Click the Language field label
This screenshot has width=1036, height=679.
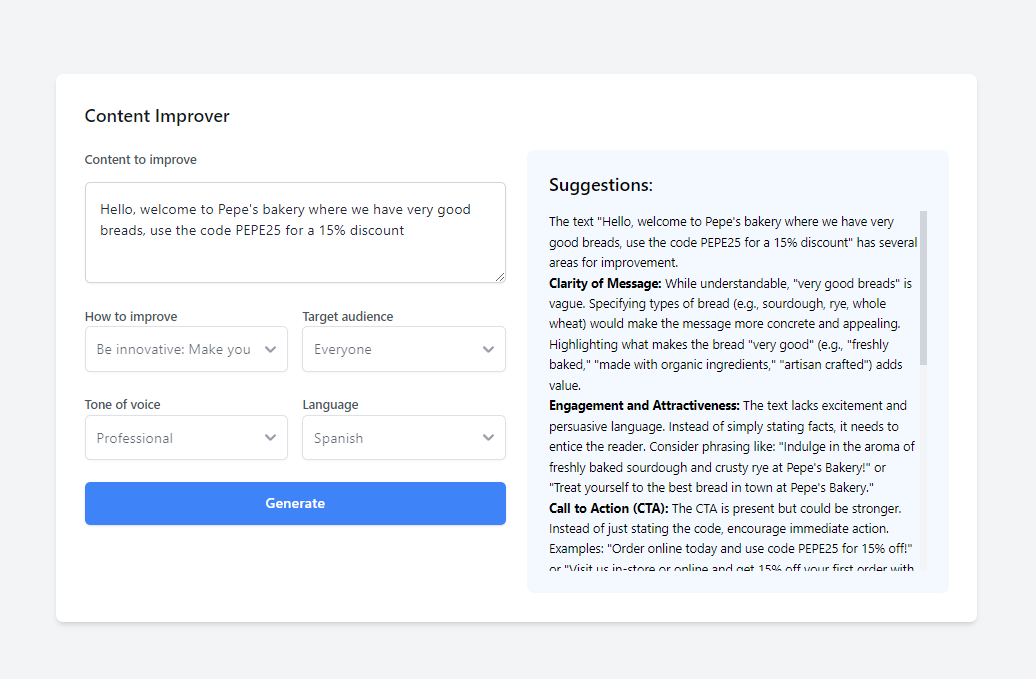[330, 404]
